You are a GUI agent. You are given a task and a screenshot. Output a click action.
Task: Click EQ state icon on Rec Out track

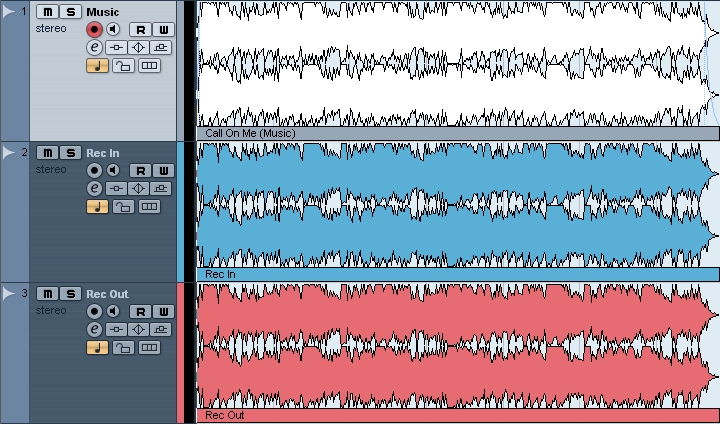[138, 329]
